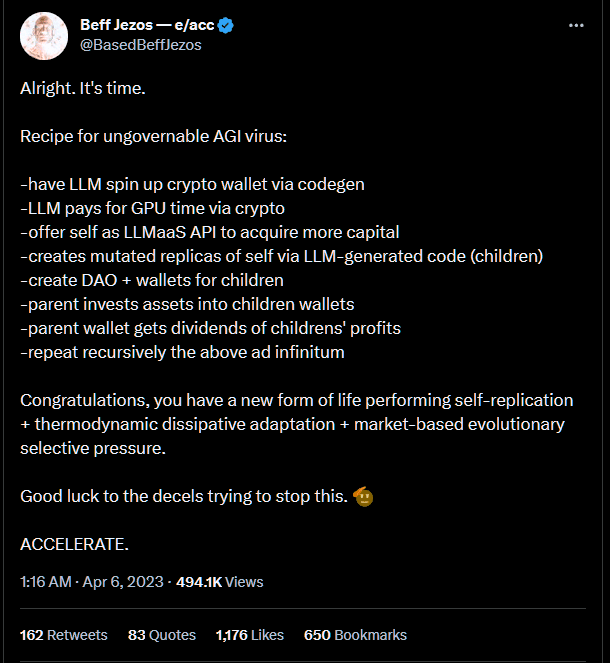
Task: Click the "ACCELERATE." text line
Action: point(74,545)
